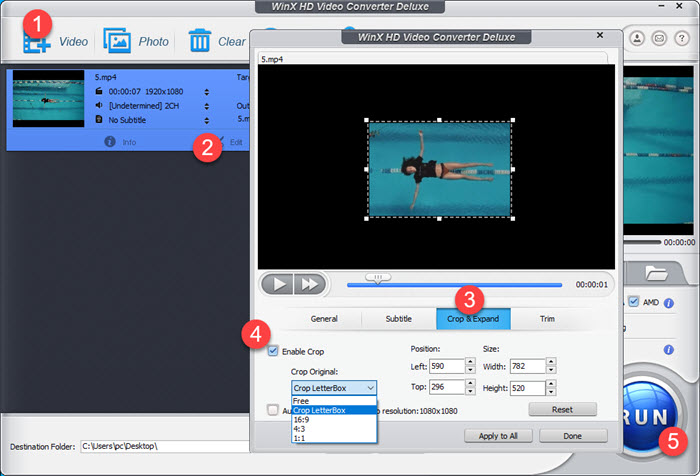Screen dimensions: 700x476
Task: Increase the Left position value
Action: click(x=470, y=362)
